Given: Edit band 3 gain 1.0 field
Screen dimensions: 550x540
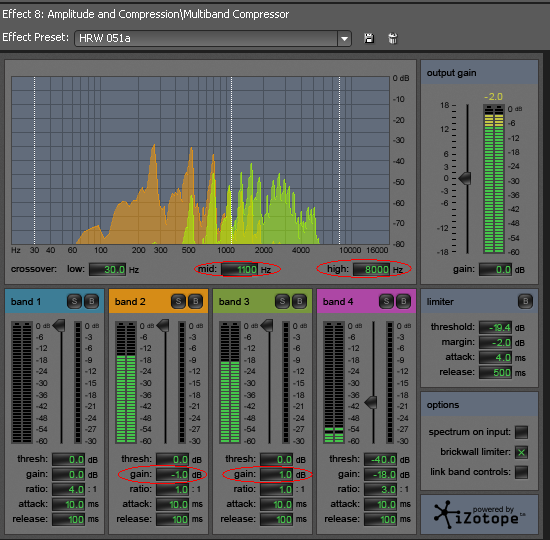Looking at the screenshot, I should pos(276,474).
